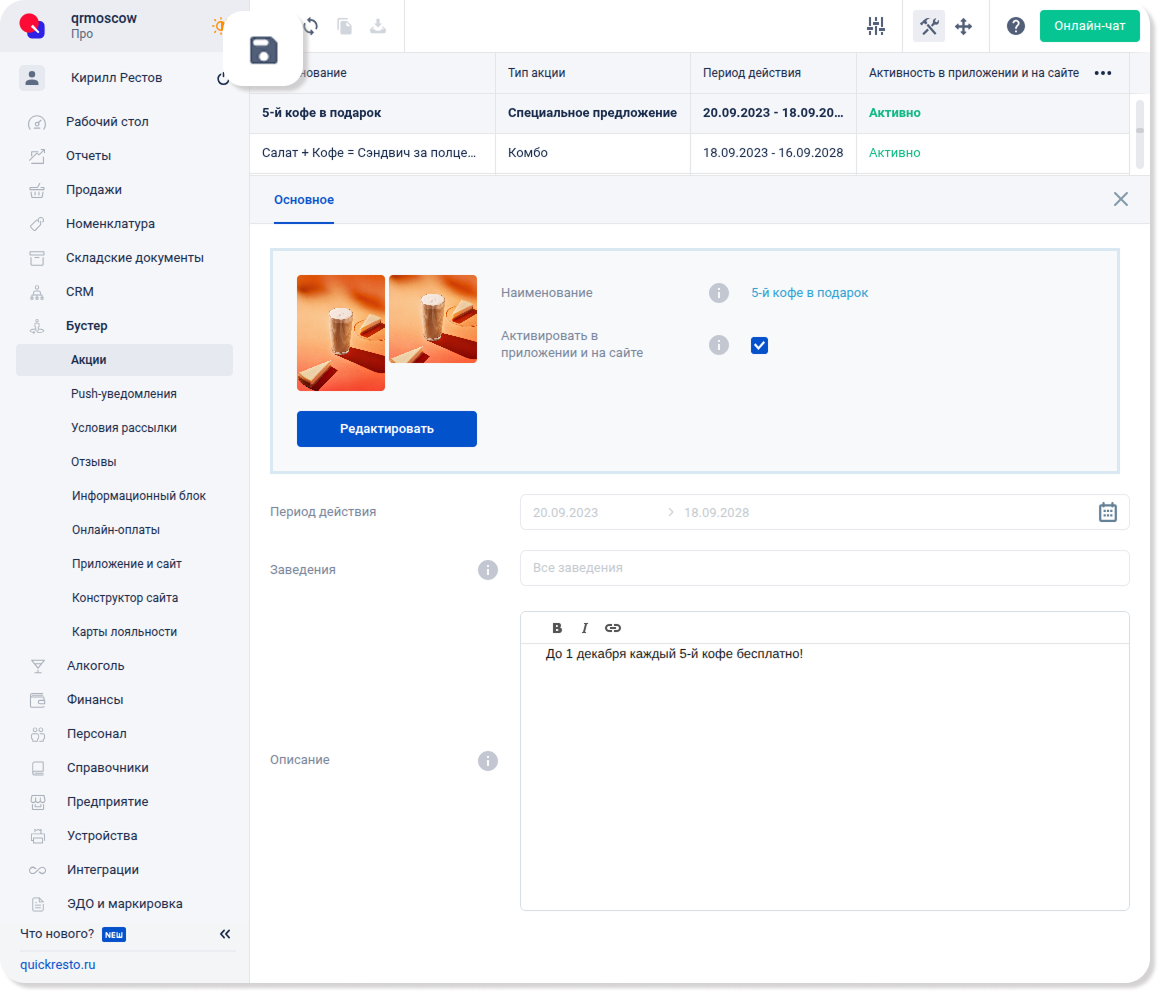Open the calendar date picker icon

coord(1107,512)
